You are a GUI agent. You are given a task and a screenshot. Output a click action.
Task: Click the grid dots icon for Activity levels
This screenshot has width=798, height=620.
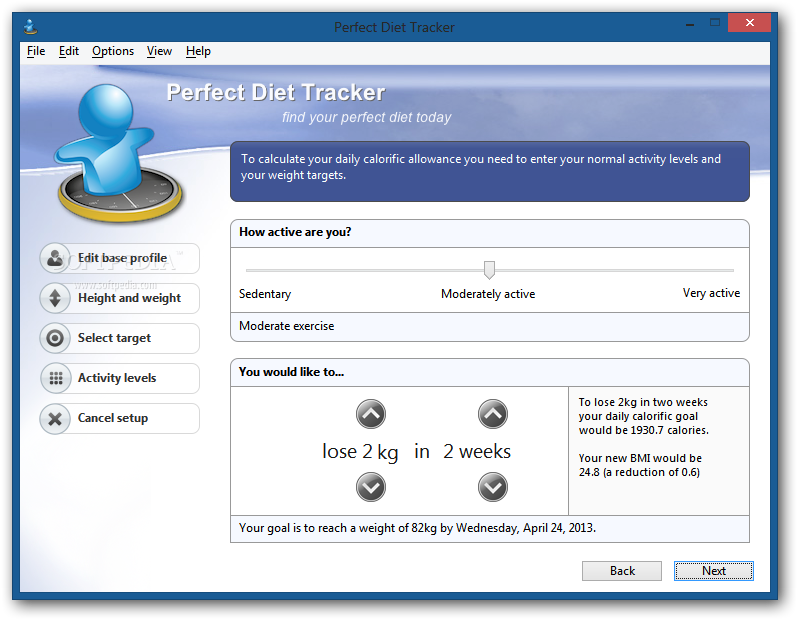(x=55, y=378)
